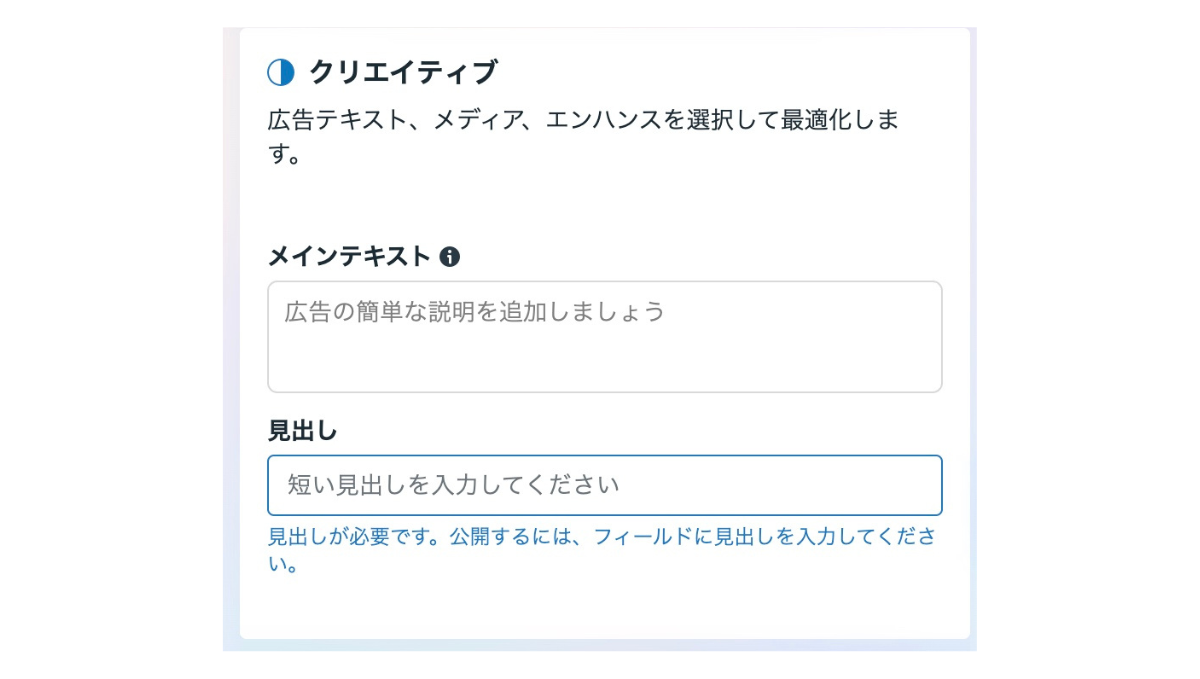
Task: Select the クリエイティブ section heading
Action: tap(403, 73)
